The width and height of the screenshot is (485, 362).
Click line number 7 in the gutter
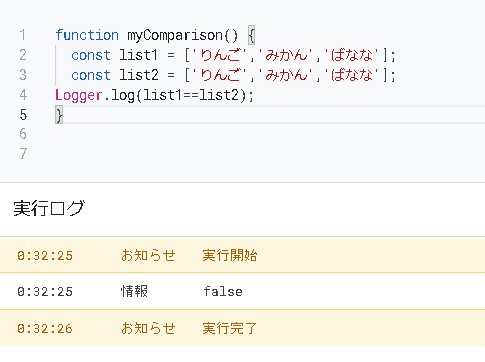tap(23, 154)
